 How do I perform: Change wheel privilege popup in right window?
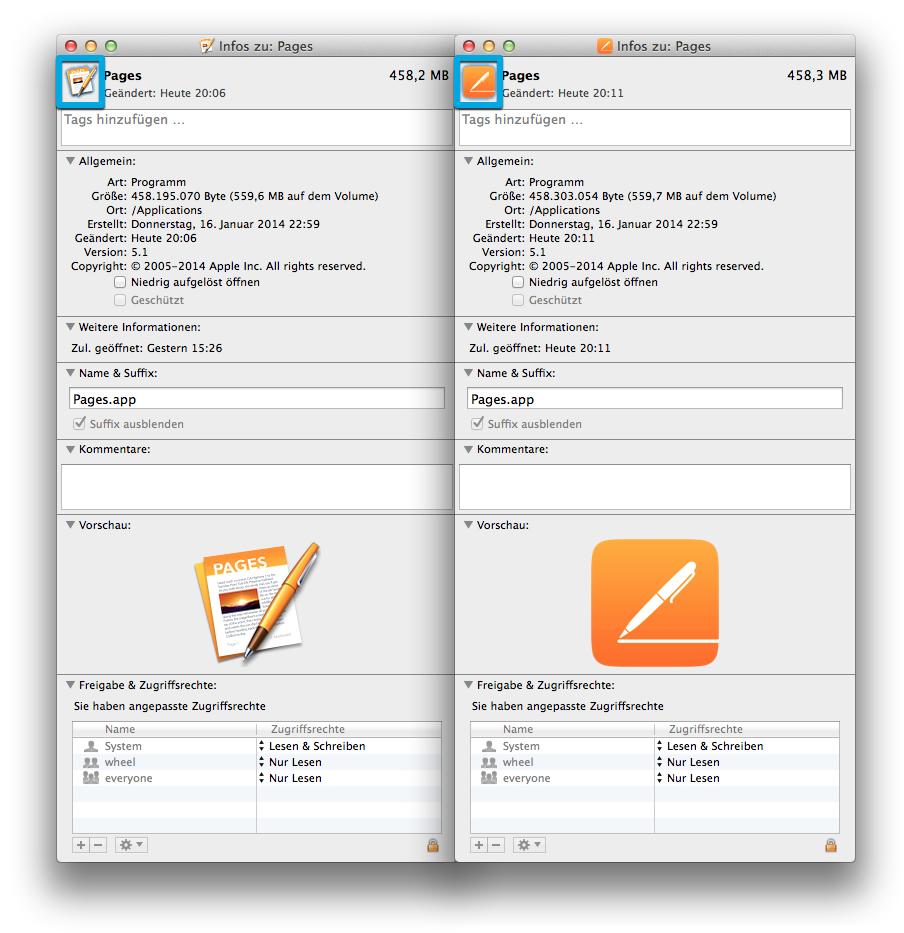tap(688, 762)
